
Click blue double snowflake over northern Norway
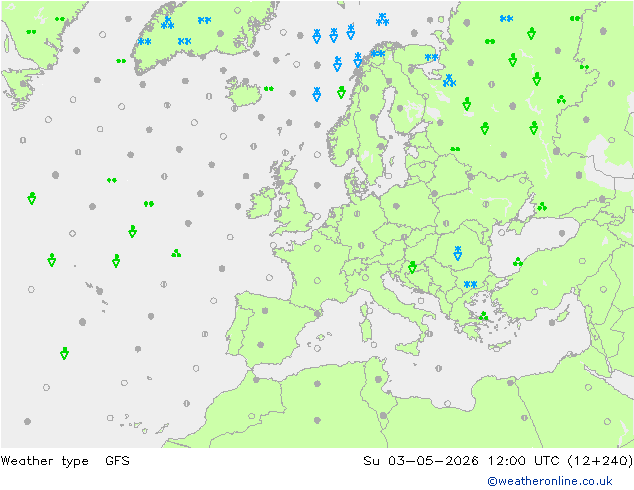click(378, 53)
